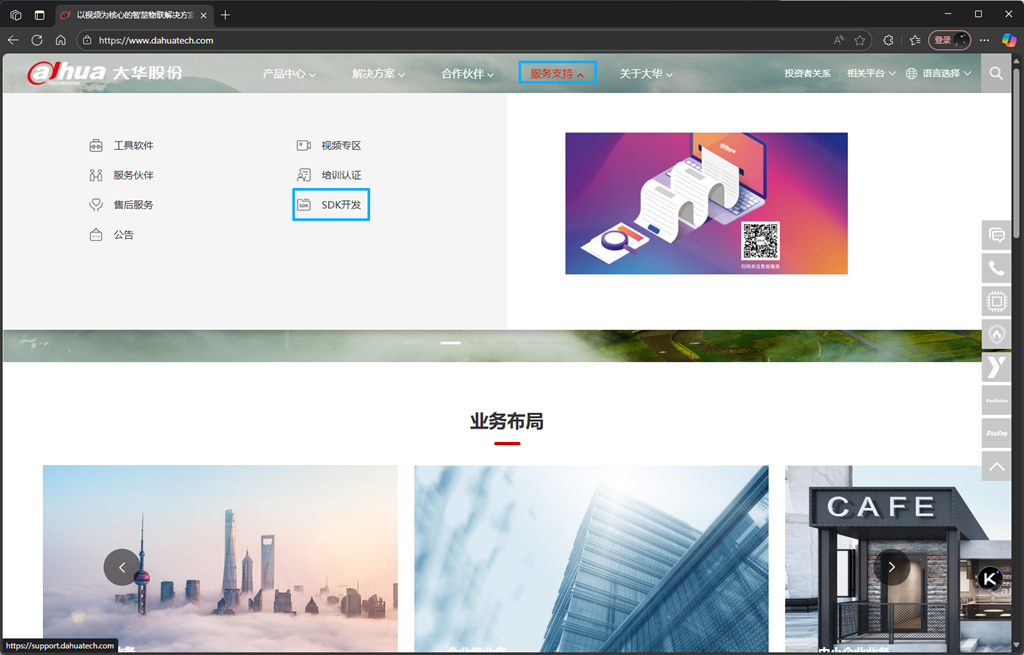Click the carousel next arrow button
This screenshot has width=1024, height=655.
click(891, 567)
